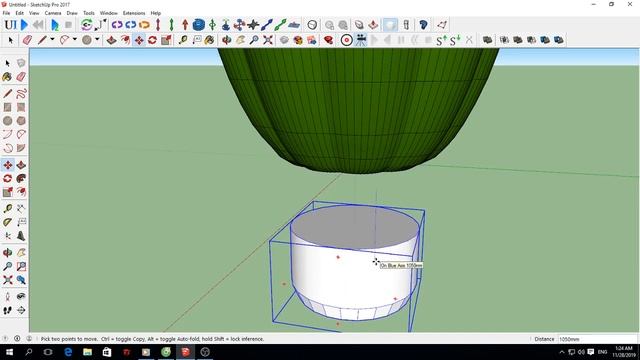Select the Move tool in left toolbar
This screenshot has height=360, width=640.
[8, 165]
